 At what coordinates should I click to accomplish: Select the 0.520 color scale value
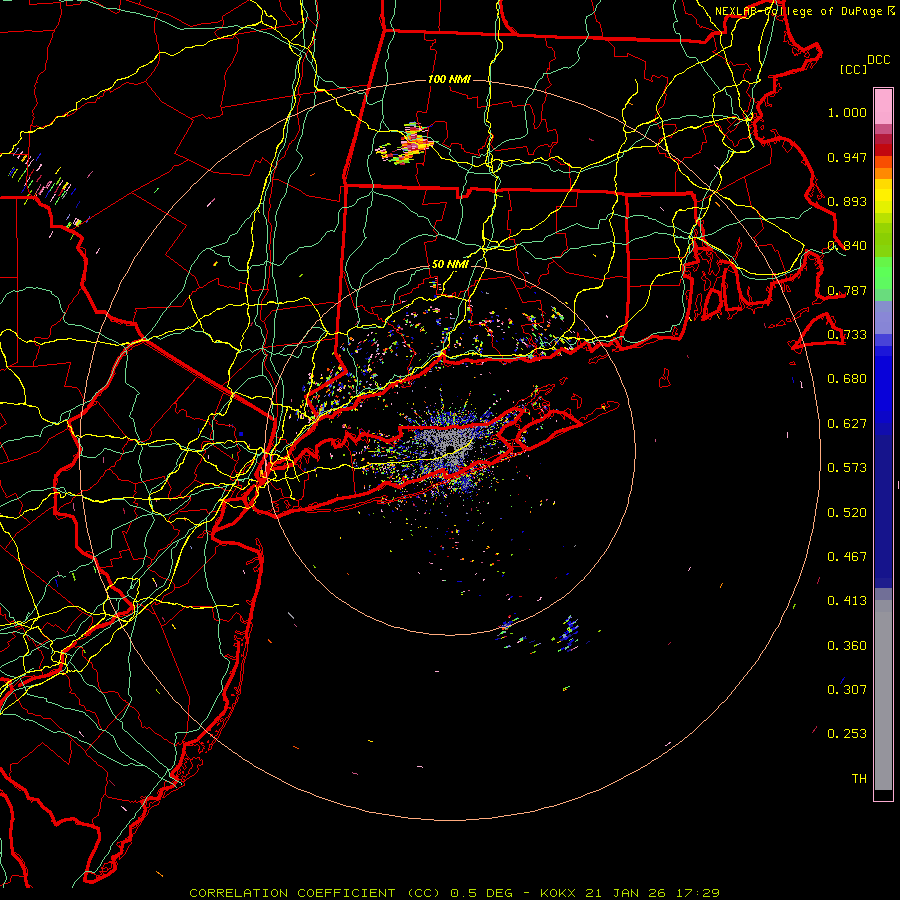coord(847,513)
